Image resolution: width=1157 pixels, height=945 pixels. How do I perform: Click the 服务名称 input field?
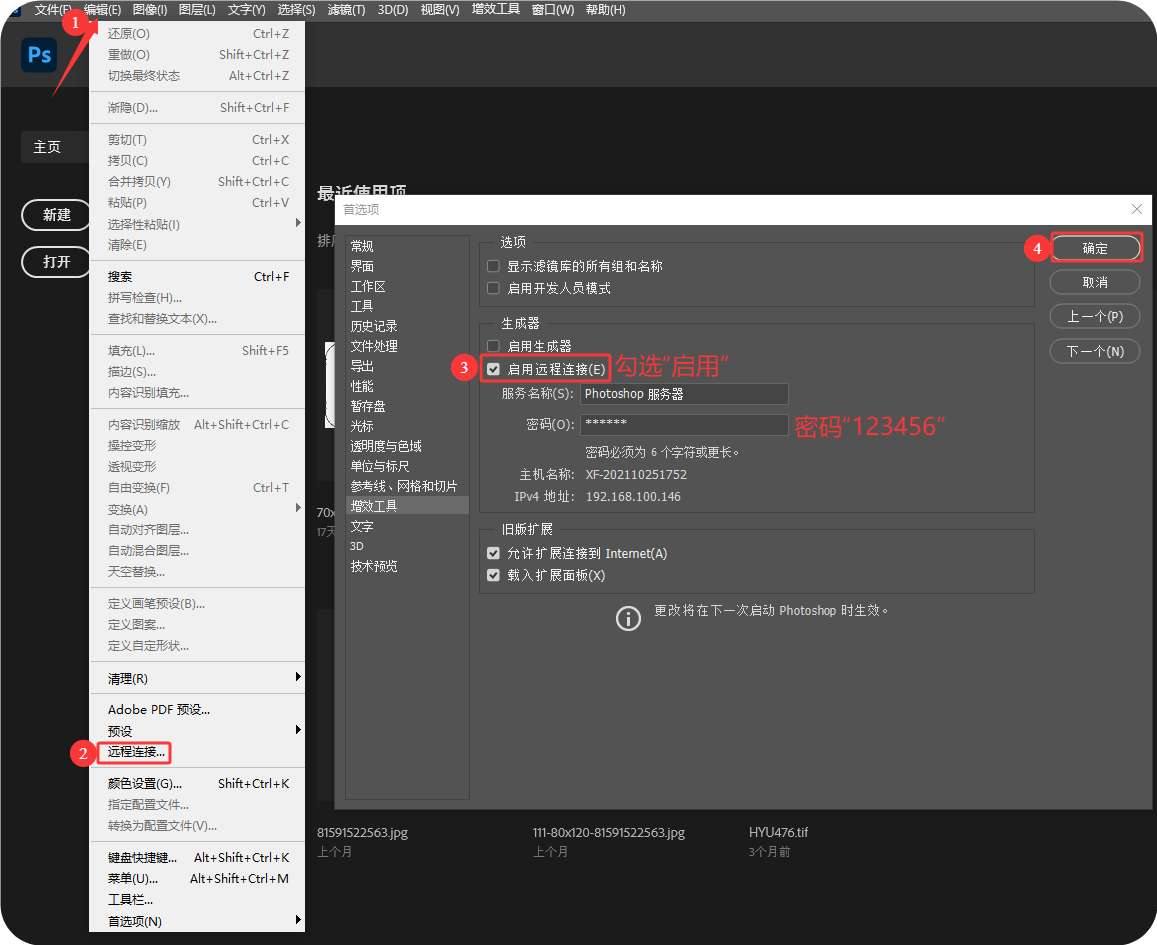pyautogui.click(x=684, y=394)
